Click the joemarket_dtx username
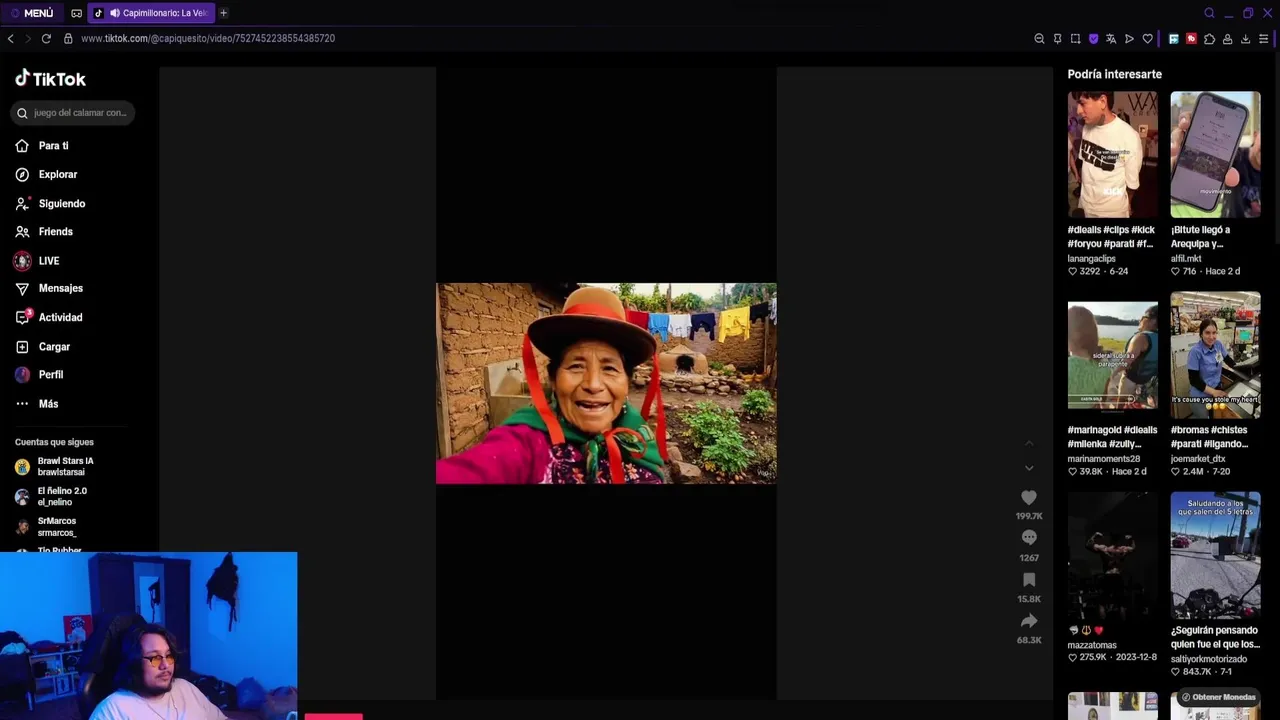Viewport: 1280px width, 720px height. coord(1198,459)
